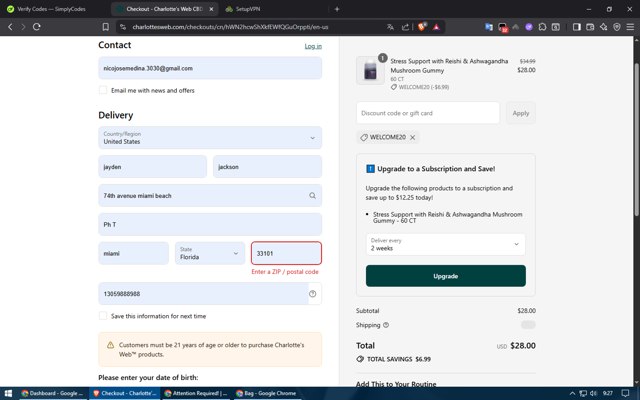This screenshot has width=640, height=400.
Task: Click the ZIP code field '33101'
Action: click(286, 253)
